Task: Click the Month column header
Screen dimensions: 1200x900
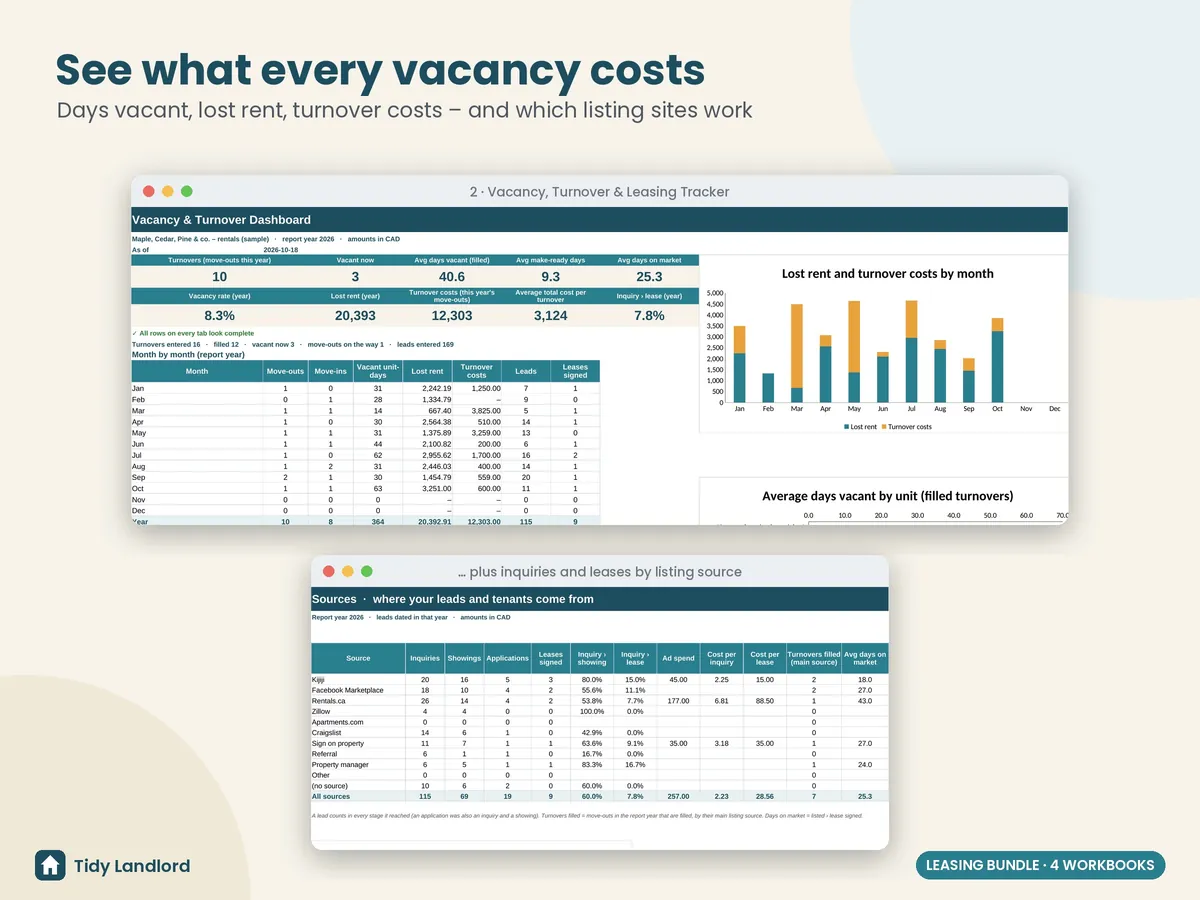Action: point(197,371)
